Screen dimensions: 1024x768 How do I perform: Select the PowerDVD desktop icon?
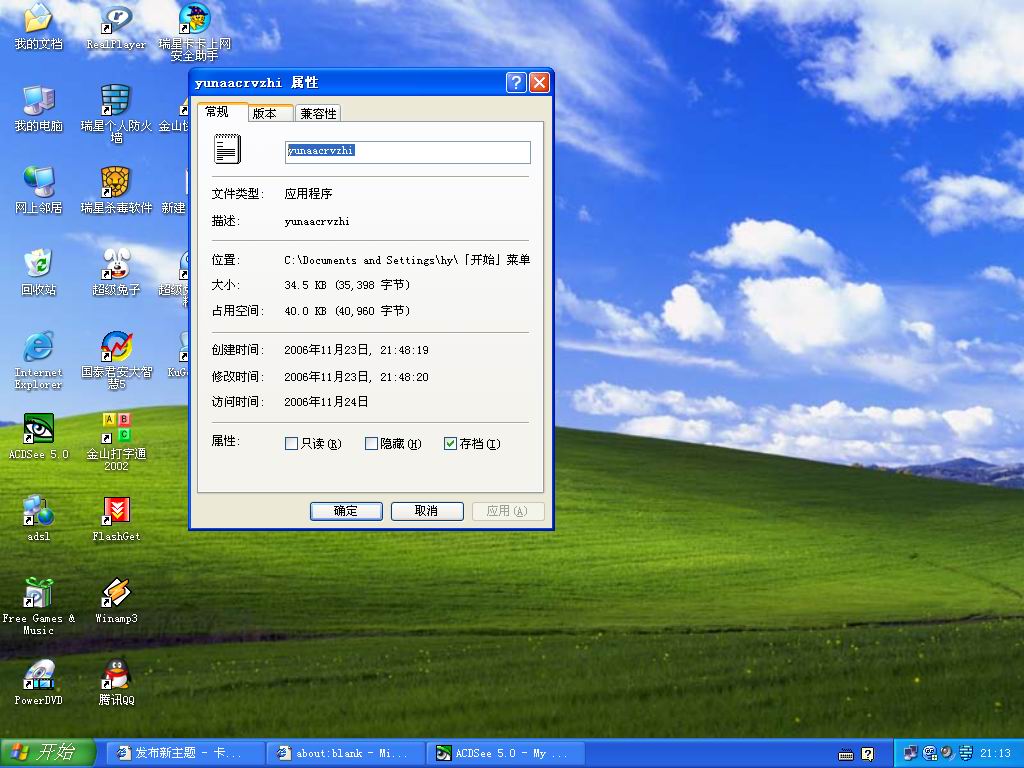click(x=38, y=675)
